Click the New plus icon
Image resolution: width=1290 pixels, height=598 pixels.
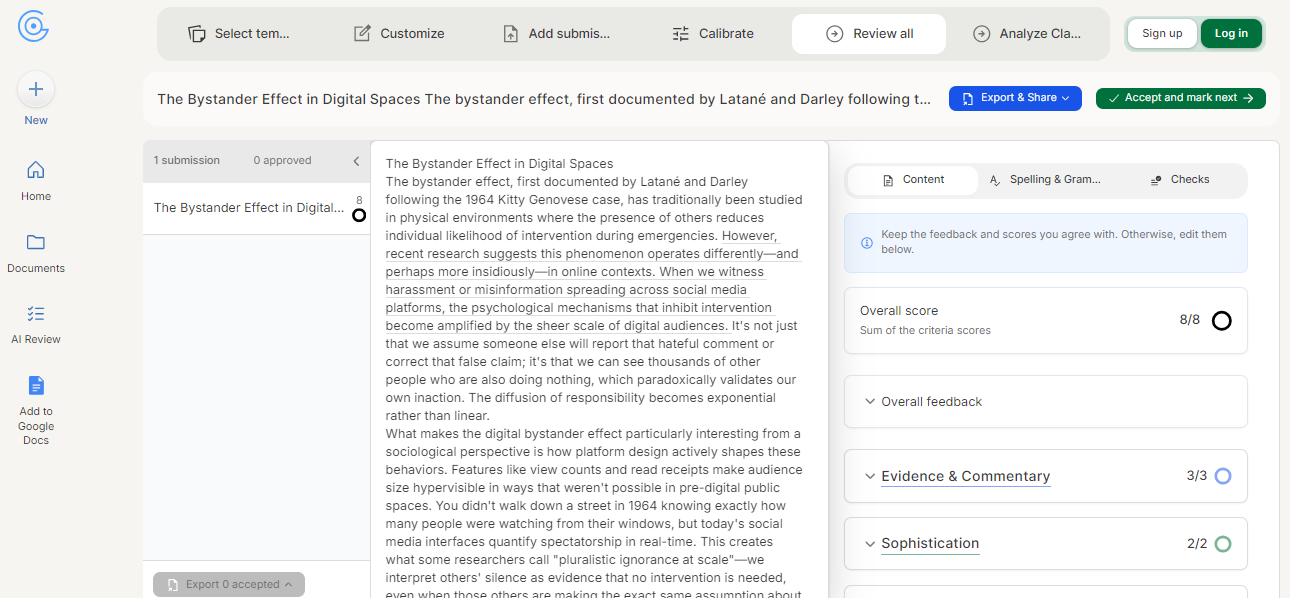(36, 90)
